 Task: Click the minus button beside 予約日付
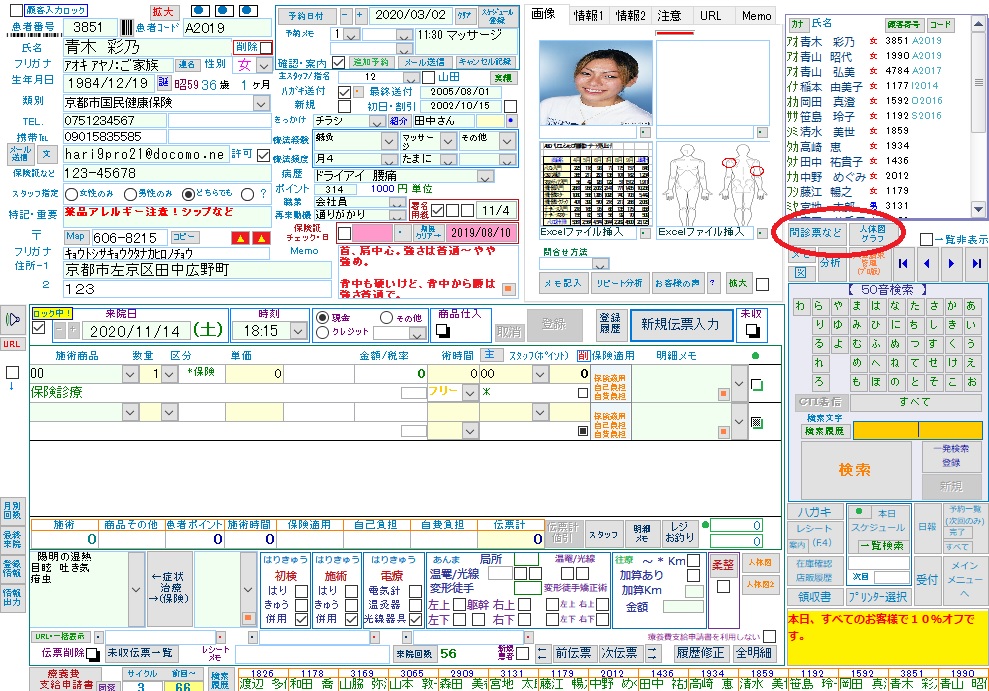[346, 15]
